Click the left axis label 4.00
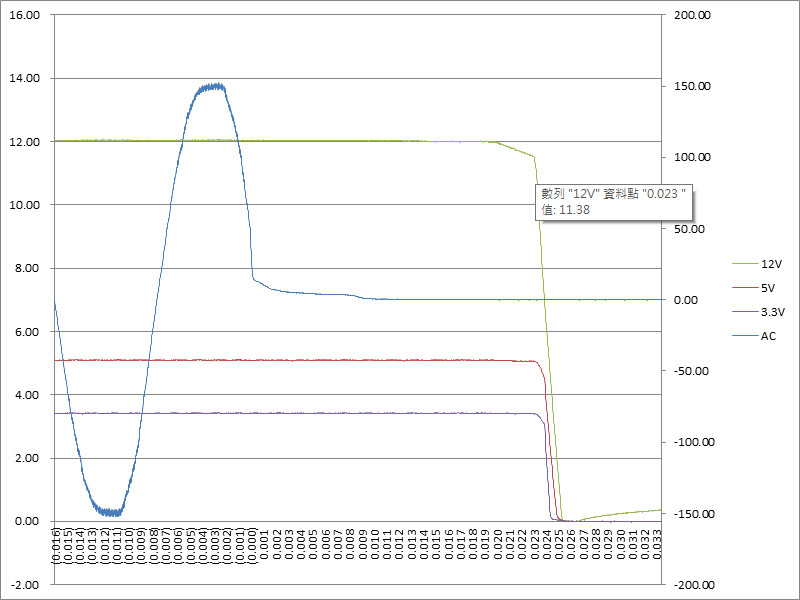 [28, 395]
